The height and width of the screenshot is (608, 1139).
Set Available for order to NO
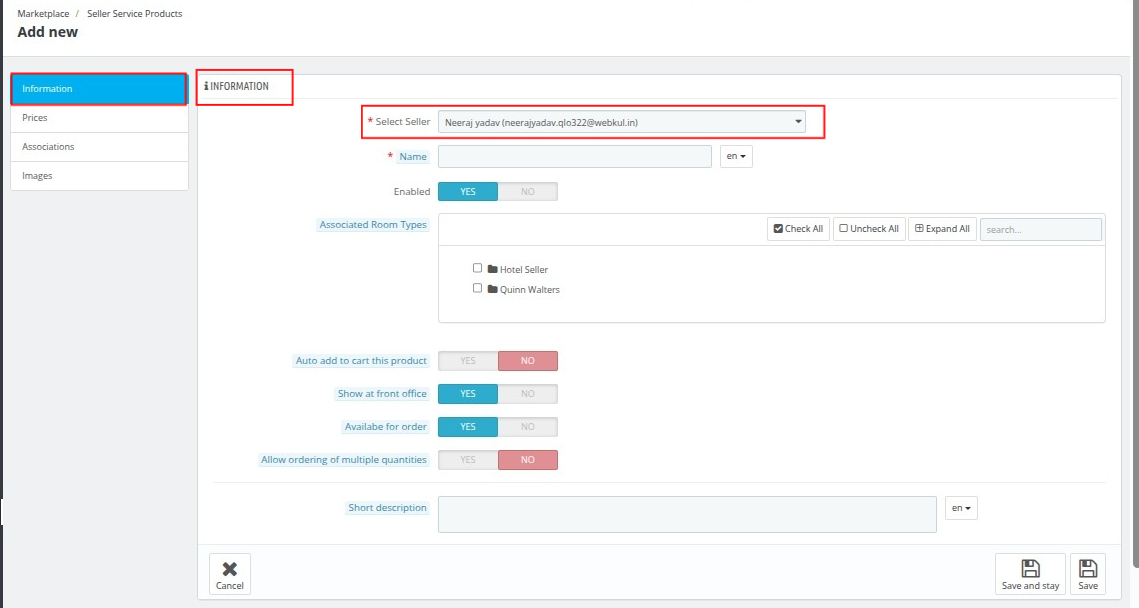point(527,427)
